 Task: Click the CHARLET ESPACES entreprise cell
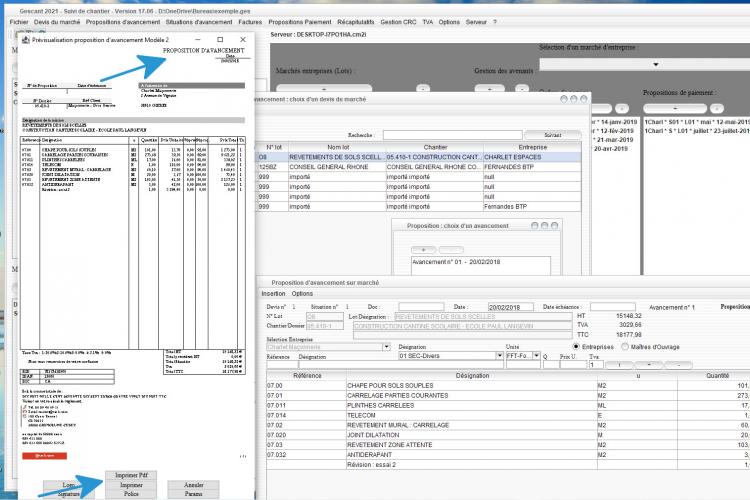(x=532, y=157)
